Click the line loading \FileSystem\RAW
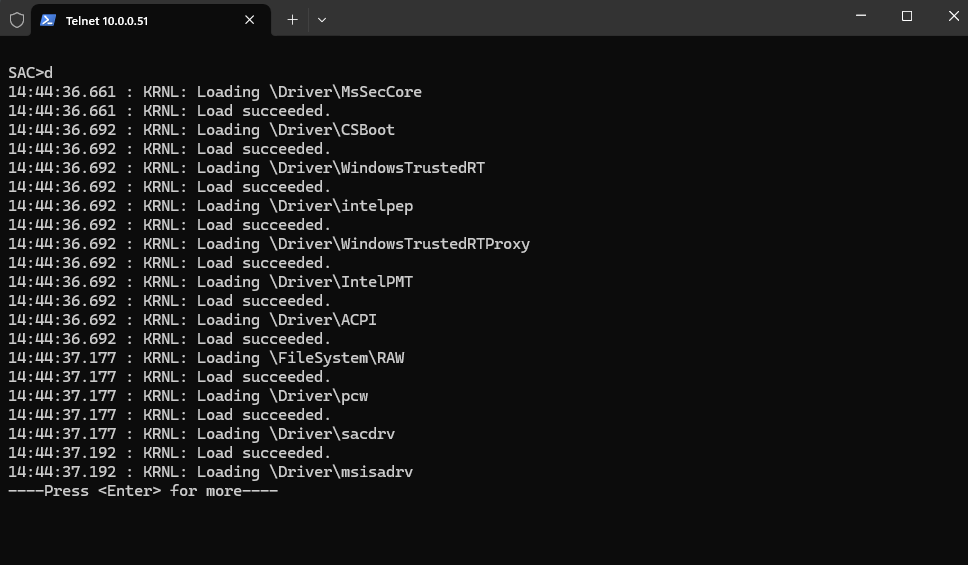This screenshot has height=565, width=968. point(206,358)
